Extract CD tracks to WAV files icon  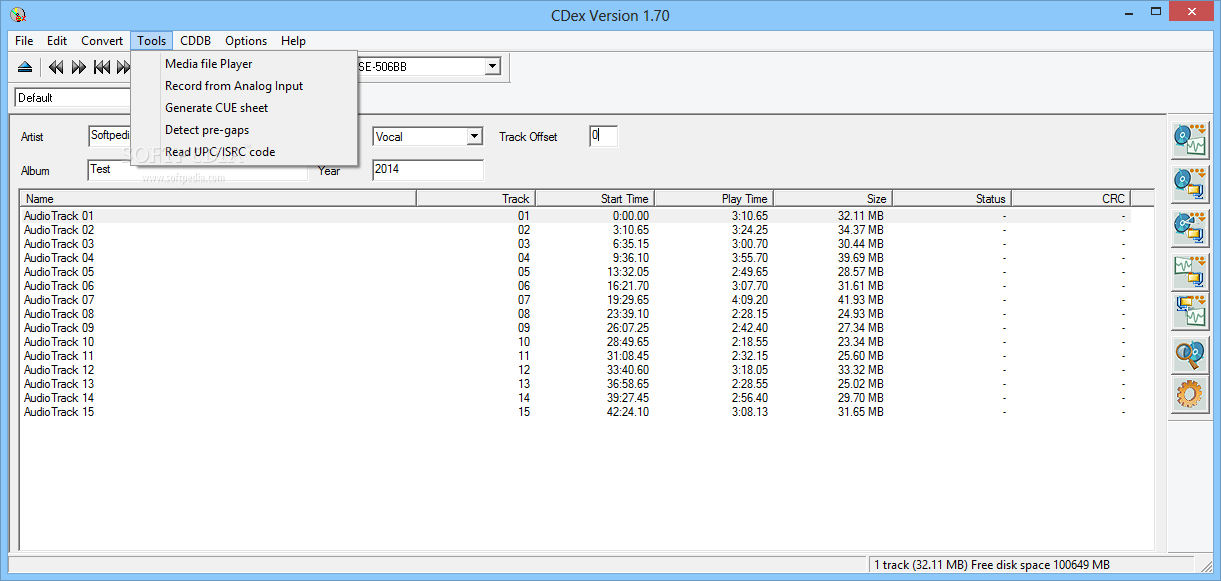click(1189, 140)
